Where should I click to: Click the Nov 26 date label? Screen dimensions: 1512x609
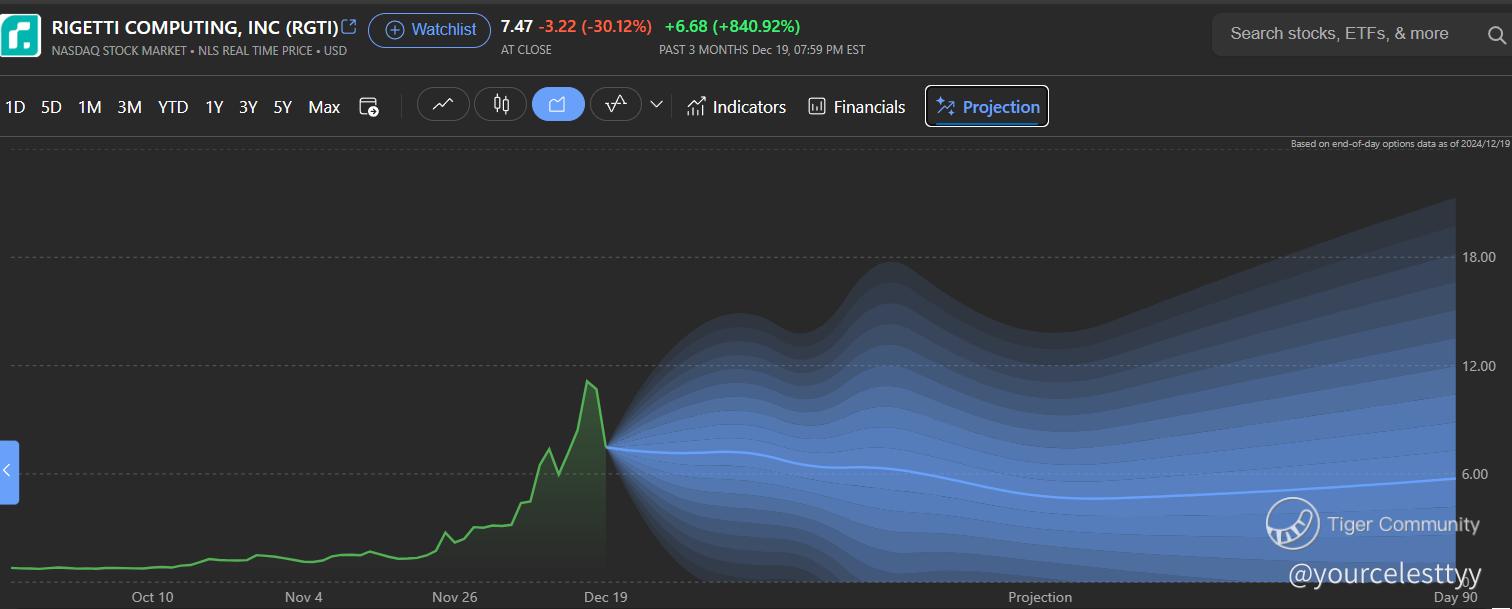[x=455, y=597]
